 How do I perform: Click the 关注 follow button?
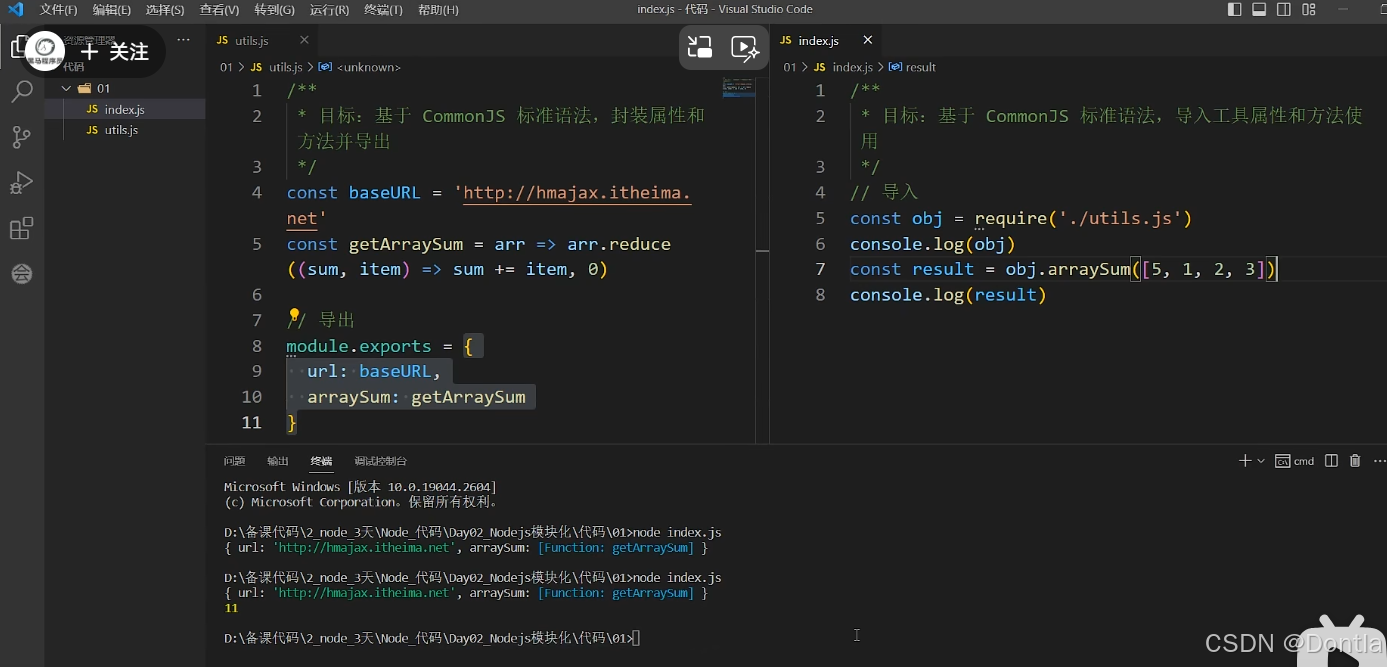point(114,52)
